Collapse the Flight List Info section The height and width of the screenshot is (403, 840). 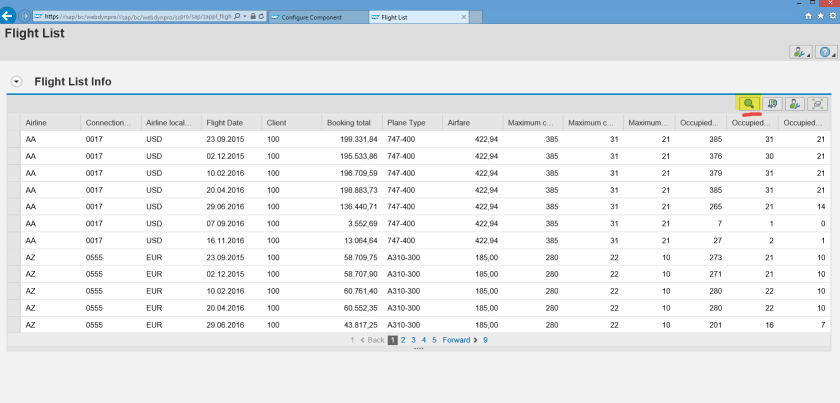[17, 82]
